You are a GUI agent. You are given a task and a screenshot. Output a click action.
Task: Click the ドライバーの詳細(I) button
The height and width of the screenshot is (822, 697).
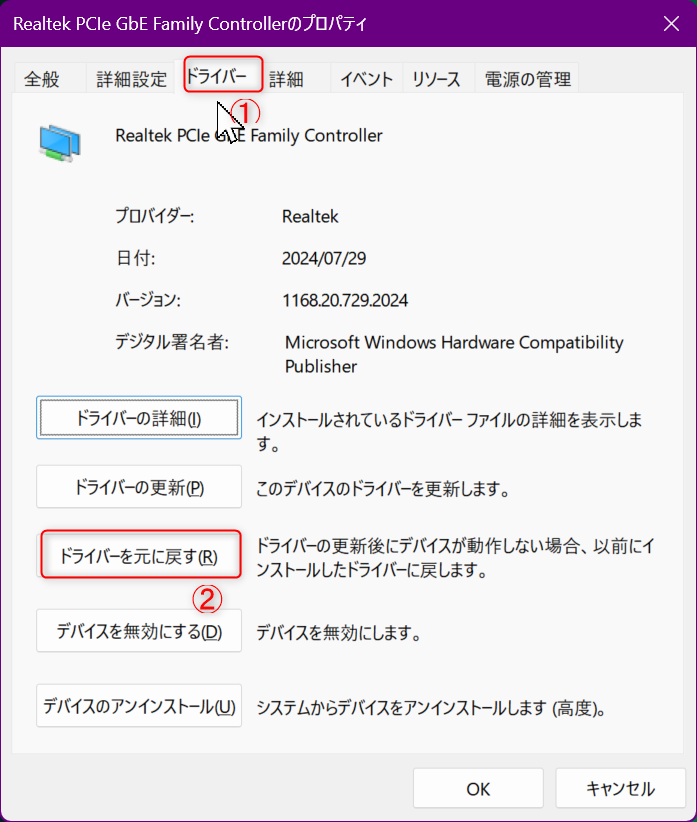[x=139, y=418]
